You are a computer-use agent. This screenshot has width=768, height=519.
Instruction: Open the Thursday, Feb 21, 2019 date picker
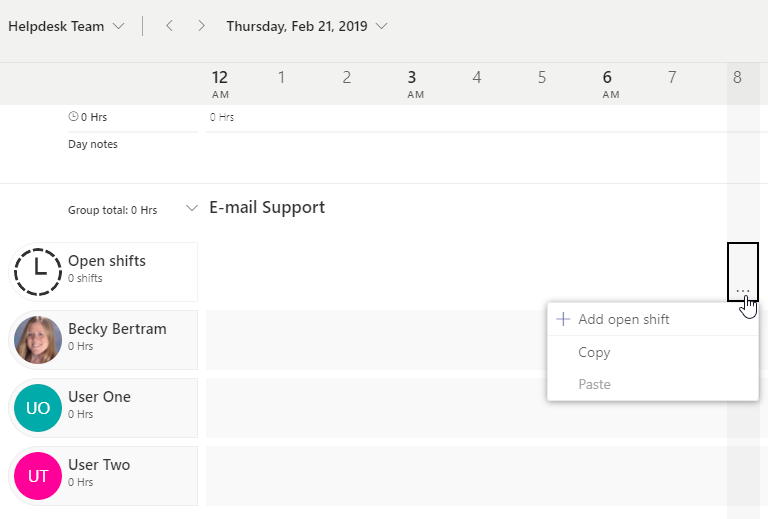[x=307, y=26]
